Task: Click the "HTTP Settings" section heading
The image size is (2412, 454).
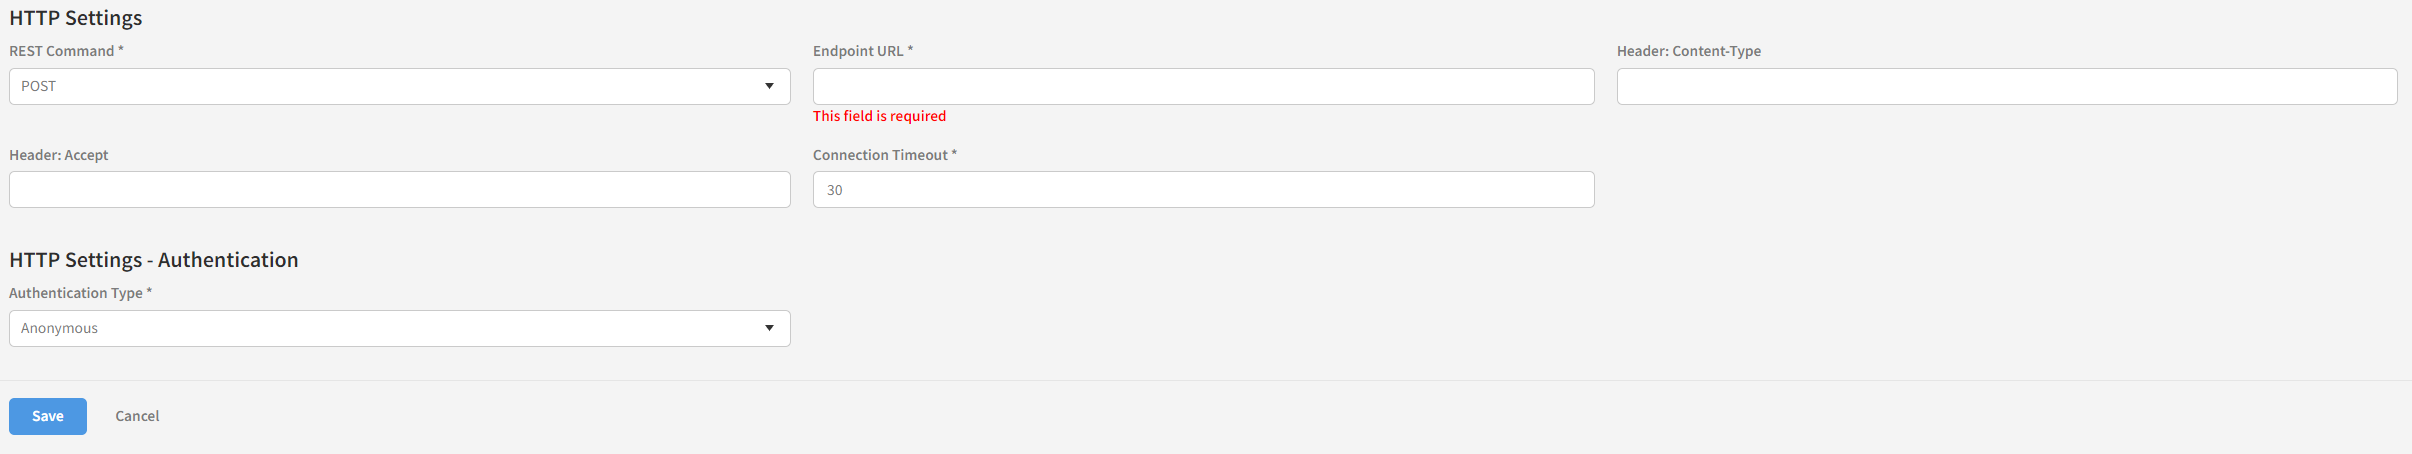Action: click(x=76, y=18)
